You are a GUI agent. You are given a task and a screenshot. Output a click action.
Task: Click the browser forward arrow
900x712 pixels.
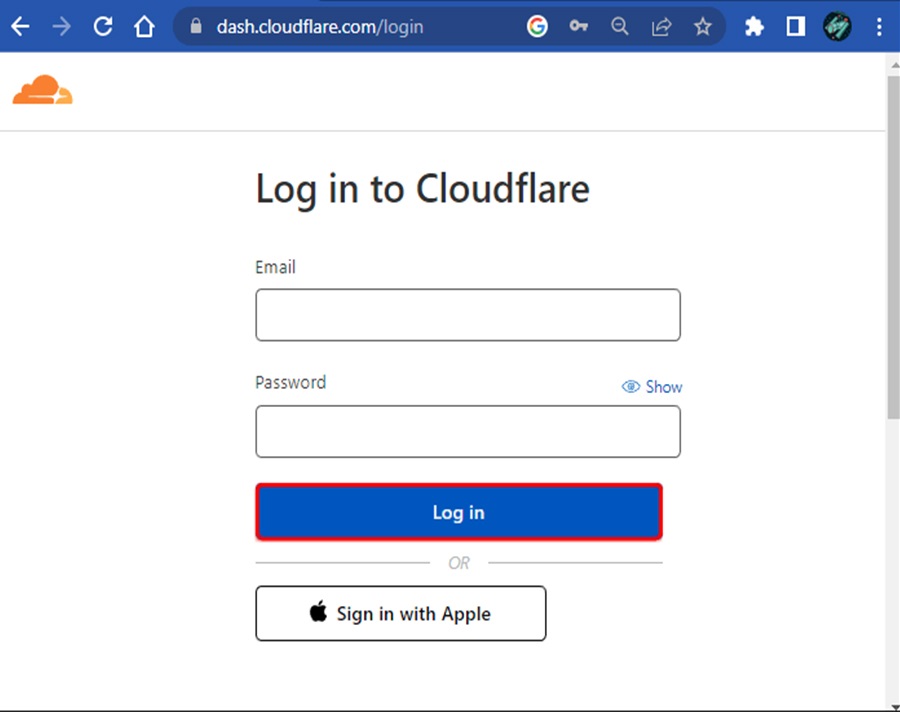[x=61, y=27]
